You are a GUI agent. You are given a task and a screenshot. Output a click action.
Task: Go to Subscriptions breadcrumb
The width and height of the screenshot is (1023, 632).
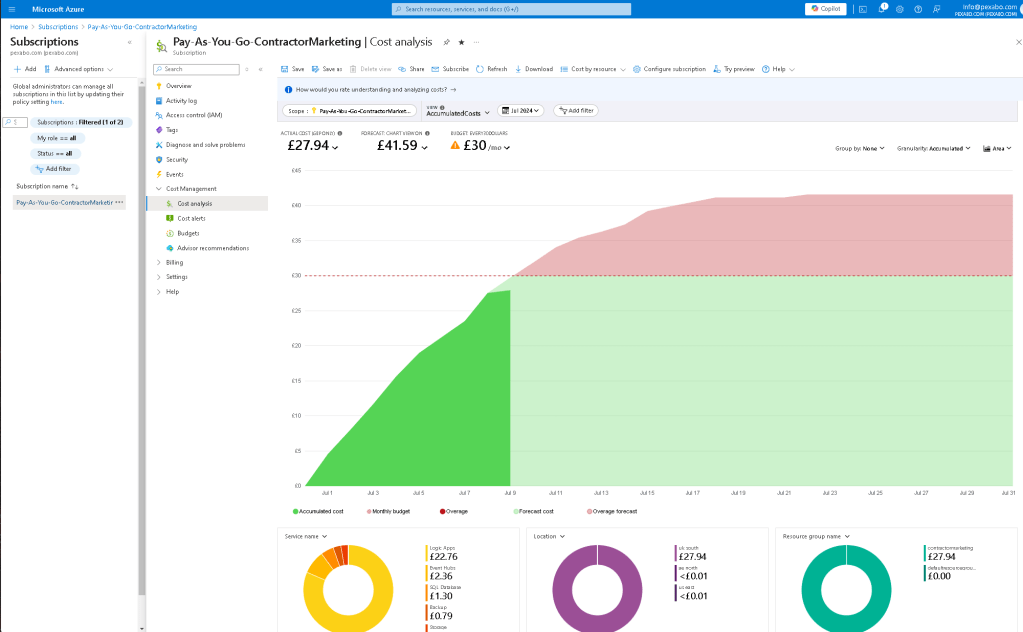58,27
